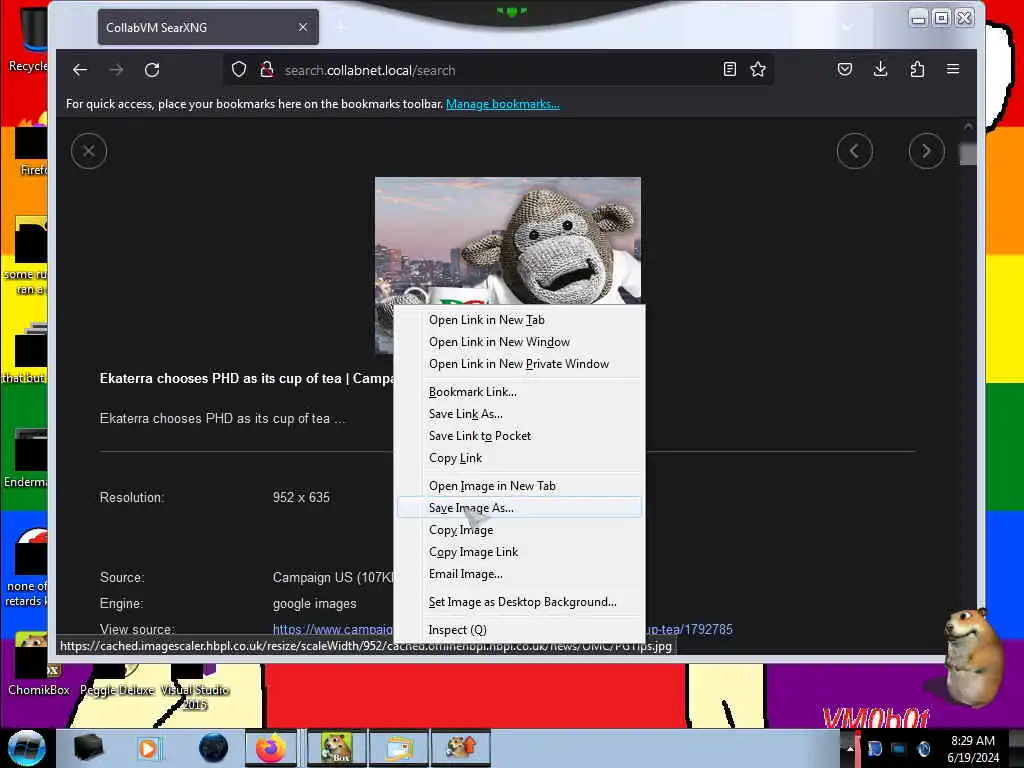
Task: Show hidden tray icons arrow
Action: point(850,749)
